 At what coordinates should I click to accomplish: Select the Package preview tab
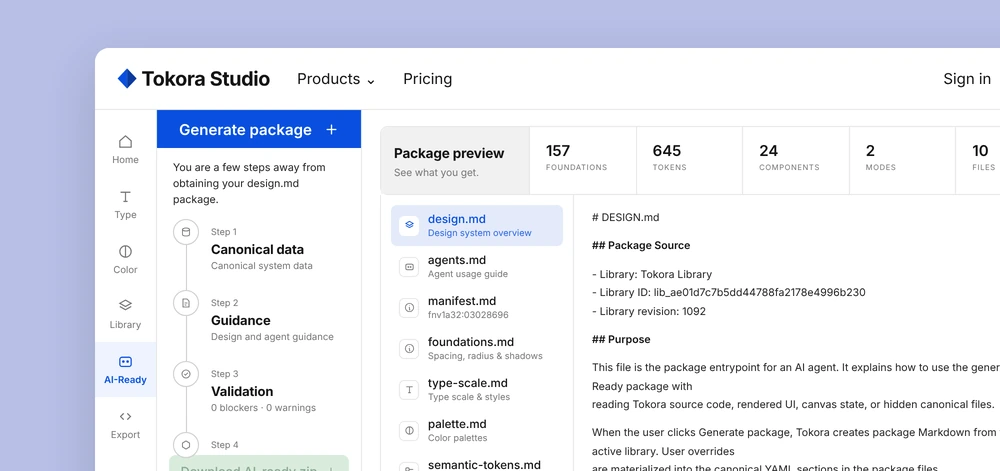tap(455, 161)
